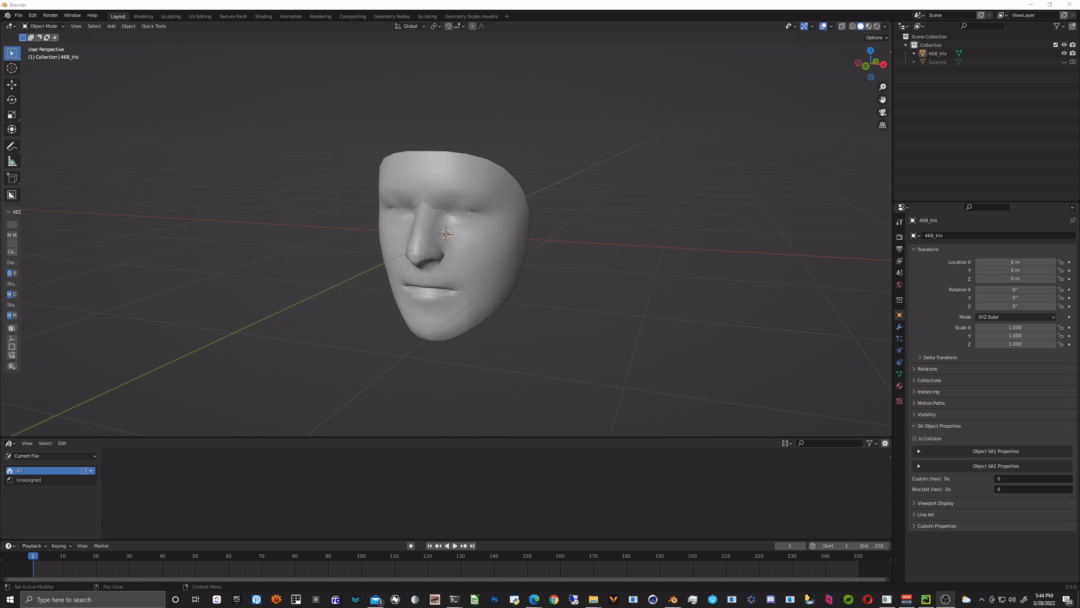The image size is (1080, 608).
Task: Play the timeline animation
Action: 455,546
